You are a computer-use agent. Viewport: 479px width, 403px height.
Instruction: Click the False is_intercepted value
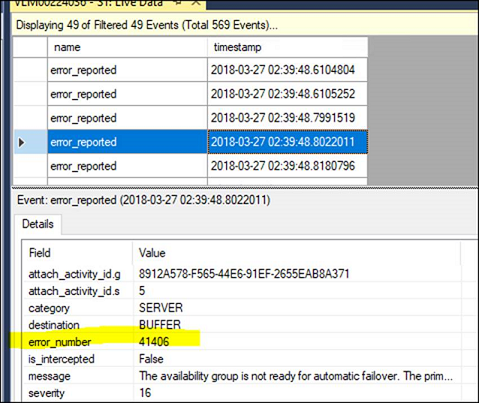pos(151,359)
